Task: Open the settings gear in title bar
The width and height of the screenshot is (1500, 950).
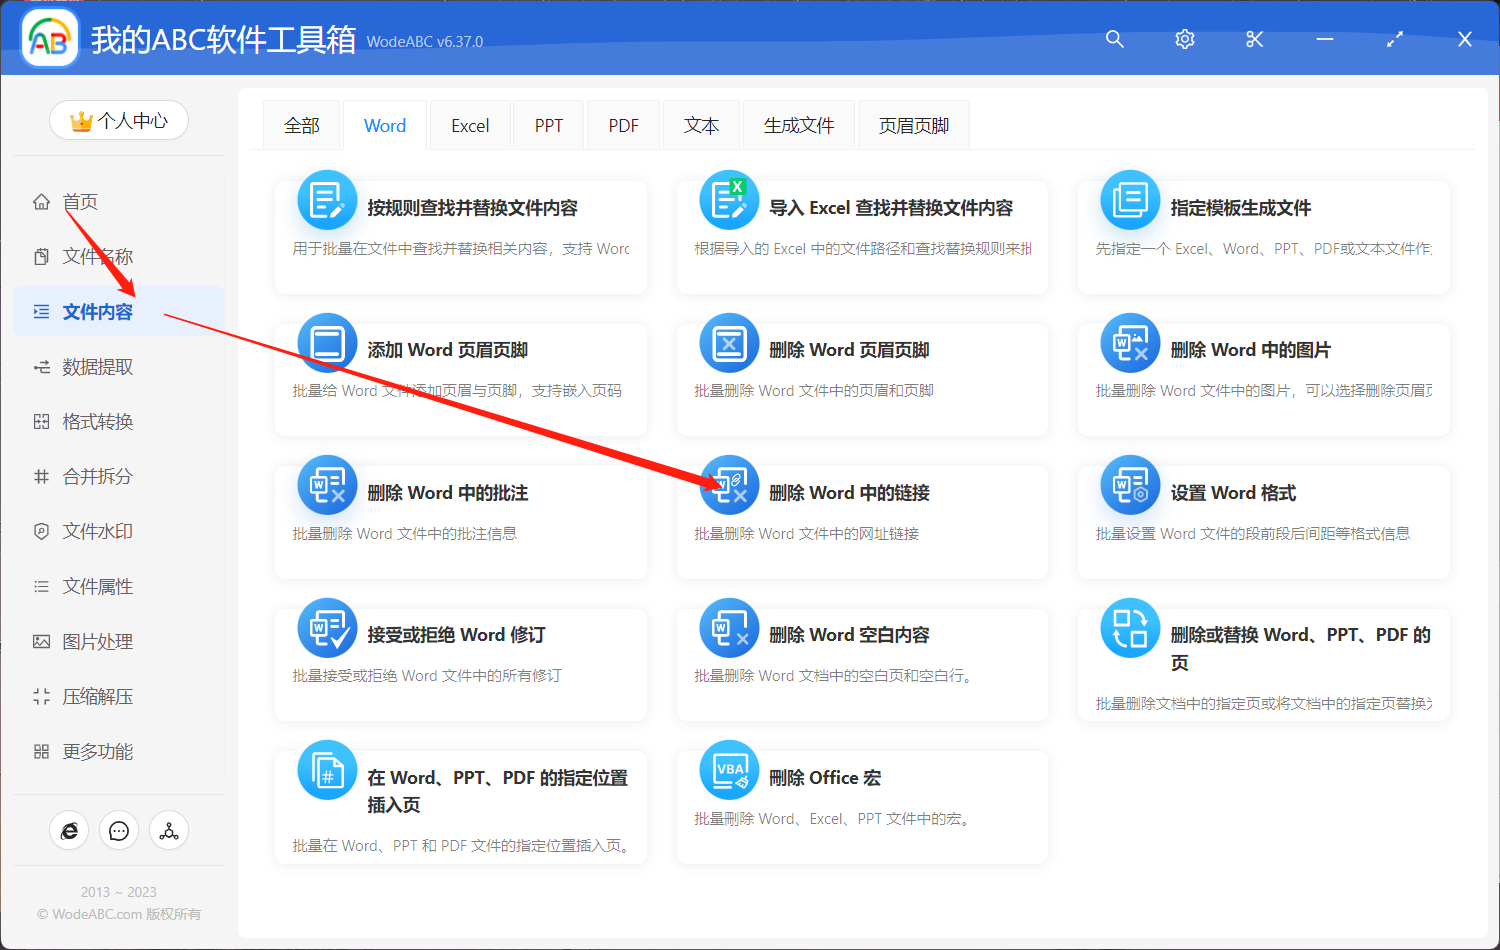Action: 1184,39
